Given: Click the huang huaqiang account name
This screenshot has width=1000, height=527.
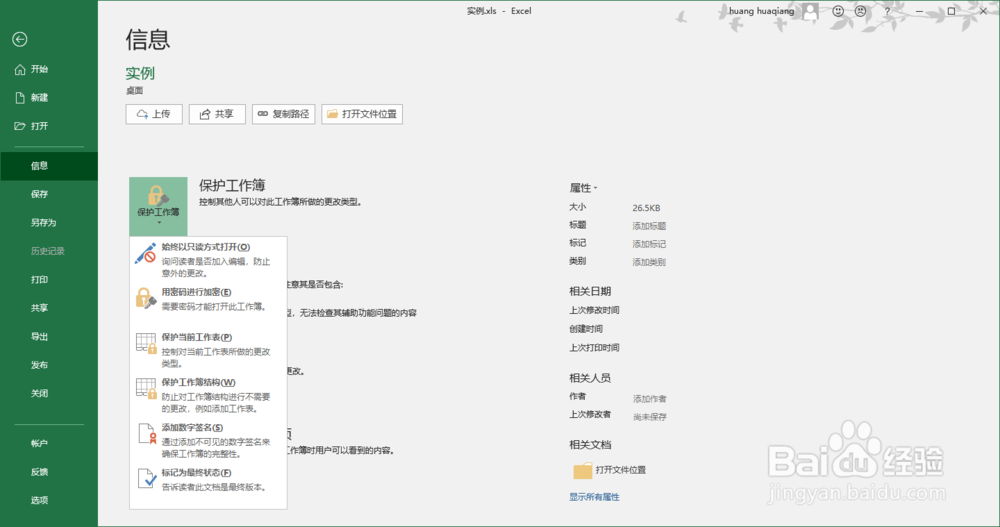Looking at the screenshot, I should [x=761, y=11].
